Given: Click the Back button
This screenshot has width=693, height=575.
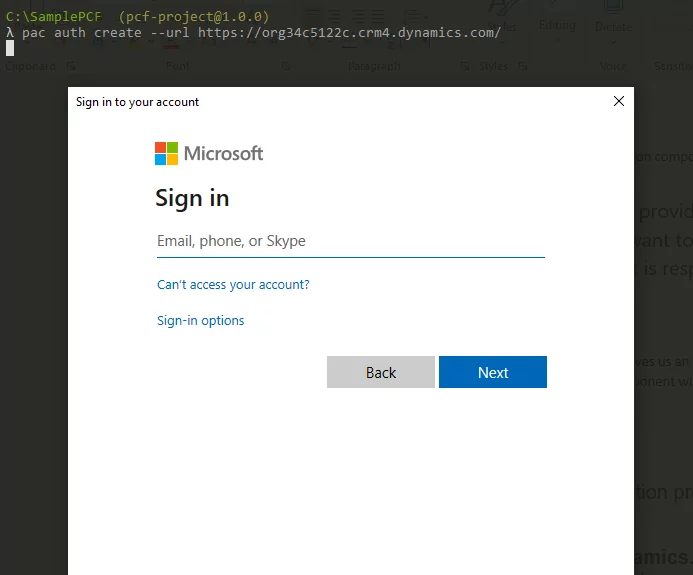Looking at the screenshot, I should 381,372.
